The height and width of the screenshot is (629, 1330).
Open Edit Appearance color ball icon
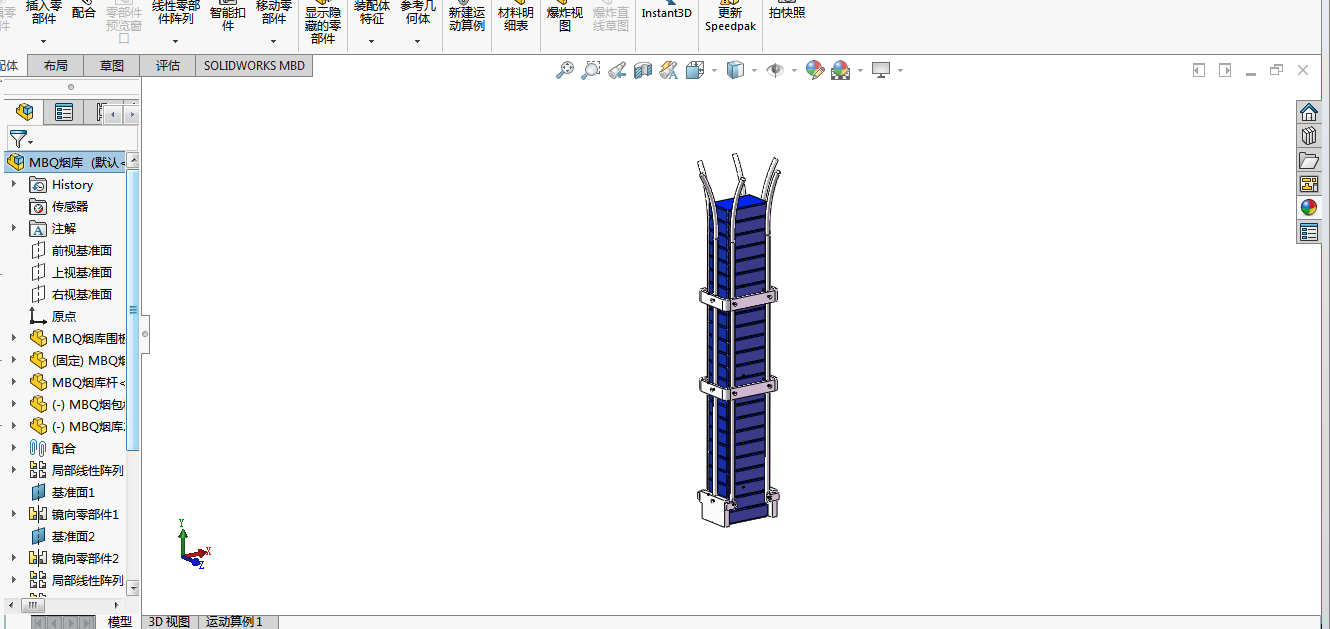[815, 70]
